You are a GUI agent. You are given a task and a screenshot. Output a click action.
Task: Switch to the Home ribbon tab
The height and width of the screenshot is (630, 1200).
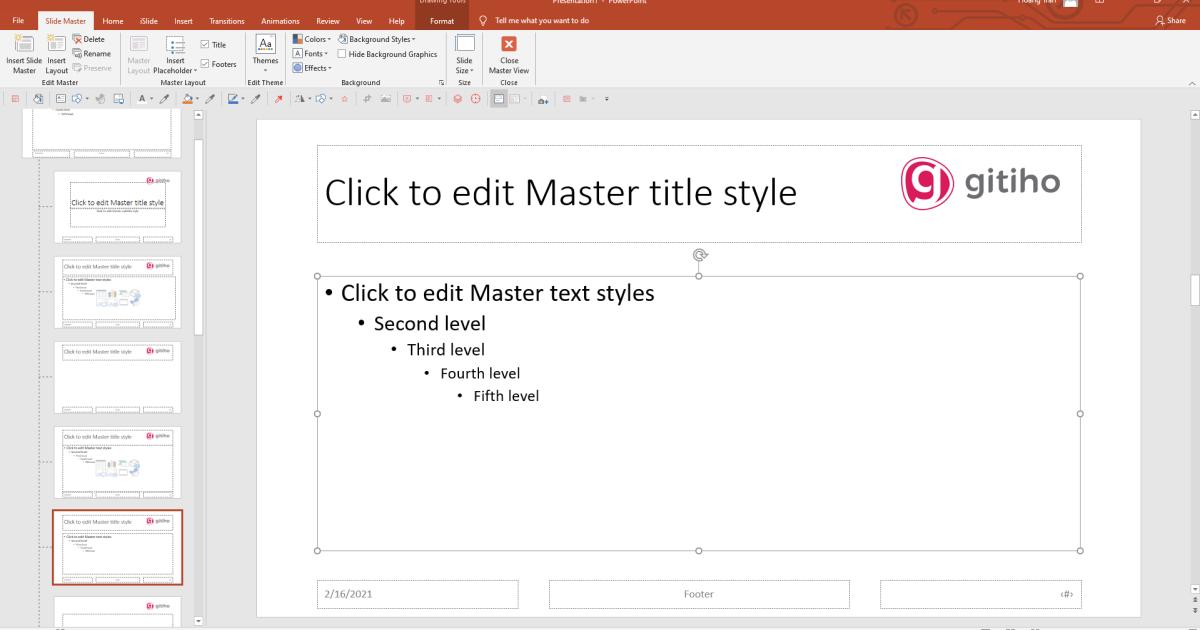tap(112, 20)
